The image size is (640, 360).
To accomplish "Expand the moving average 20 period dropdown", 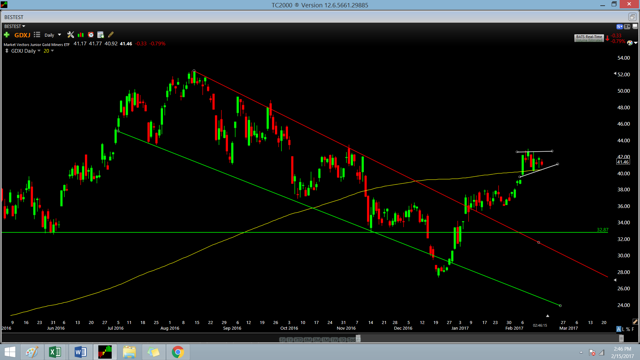I will (49, 51).
